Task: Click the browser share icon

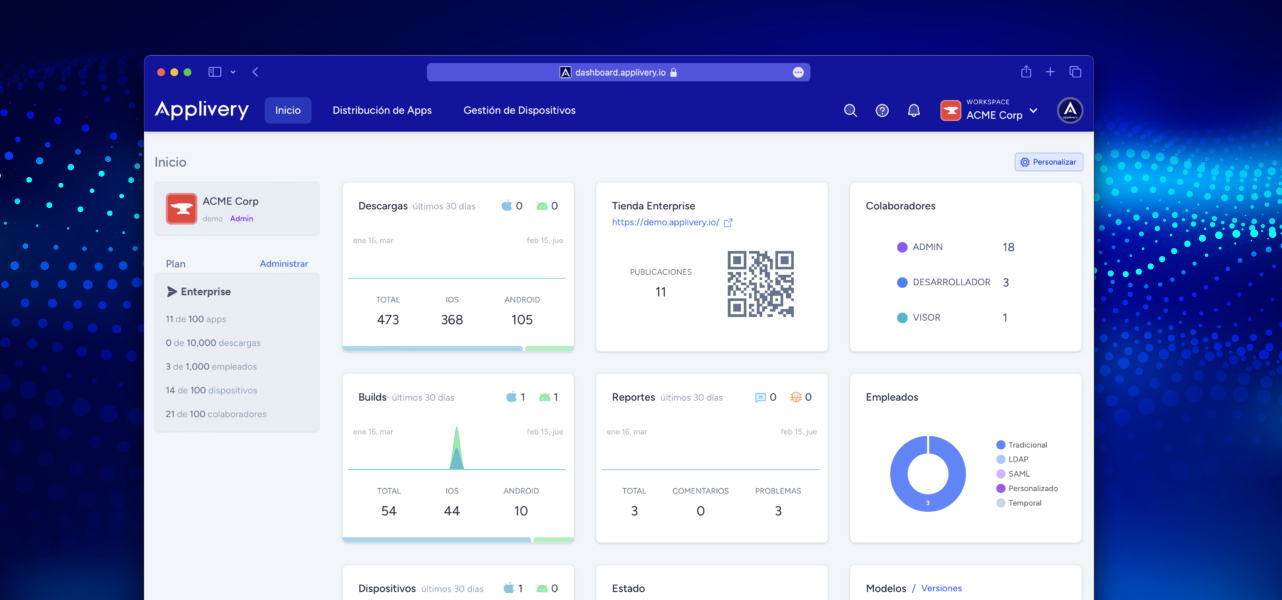Action: click(x=1026, y=72)
